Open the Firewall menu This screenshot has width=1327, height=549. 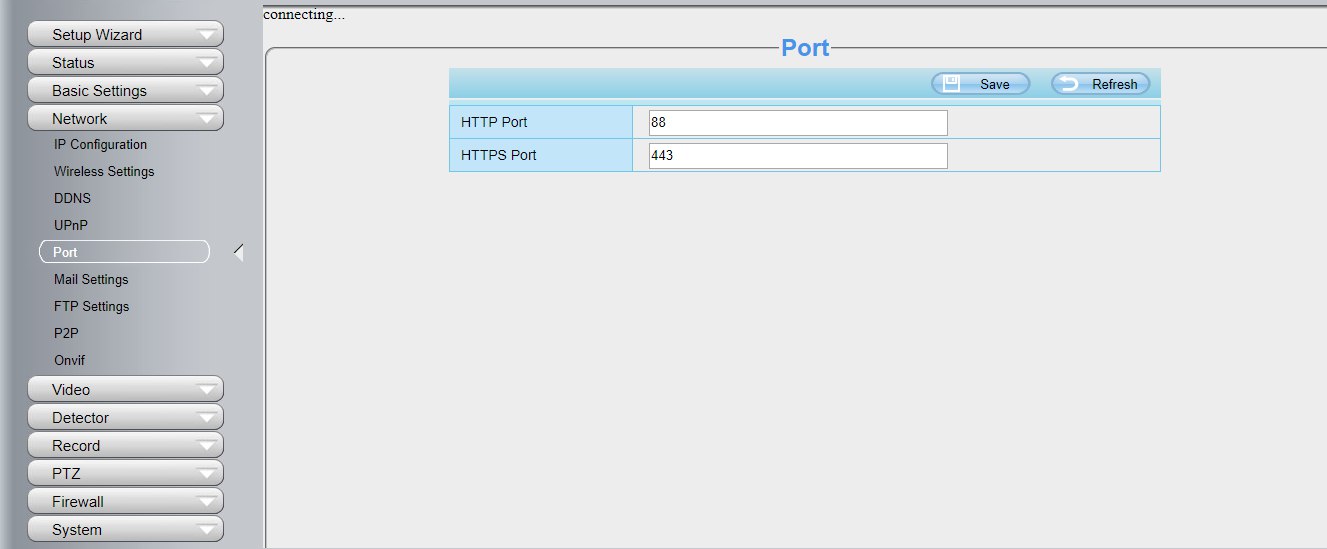pos(125,502)
